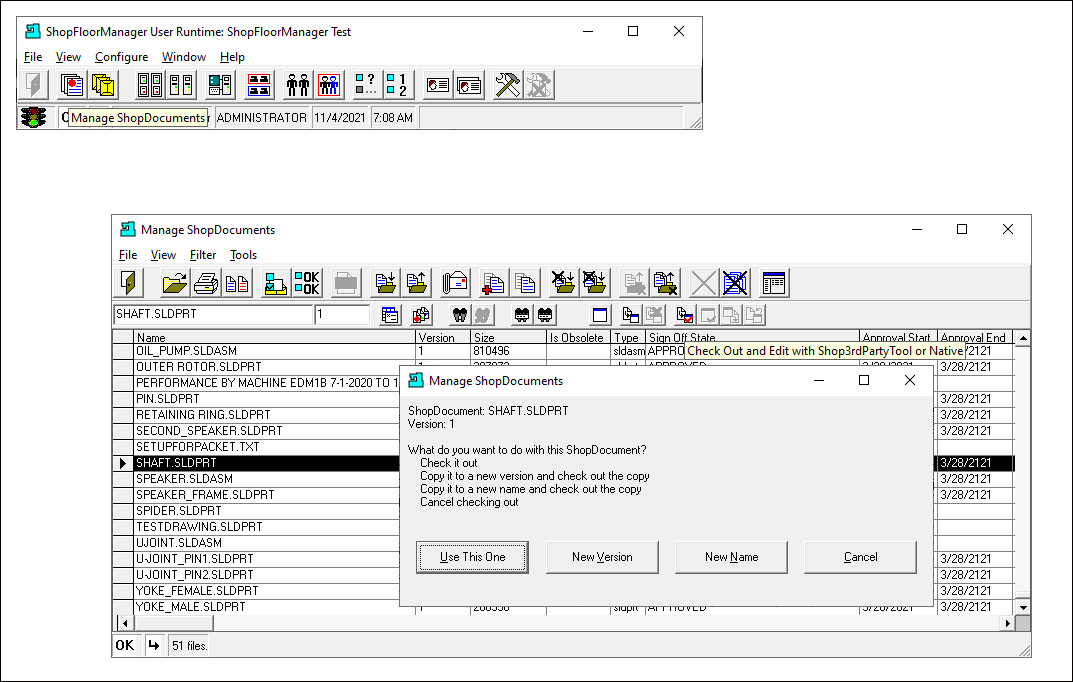
Task: Open the Configure menu
Action: pos(121,57)
